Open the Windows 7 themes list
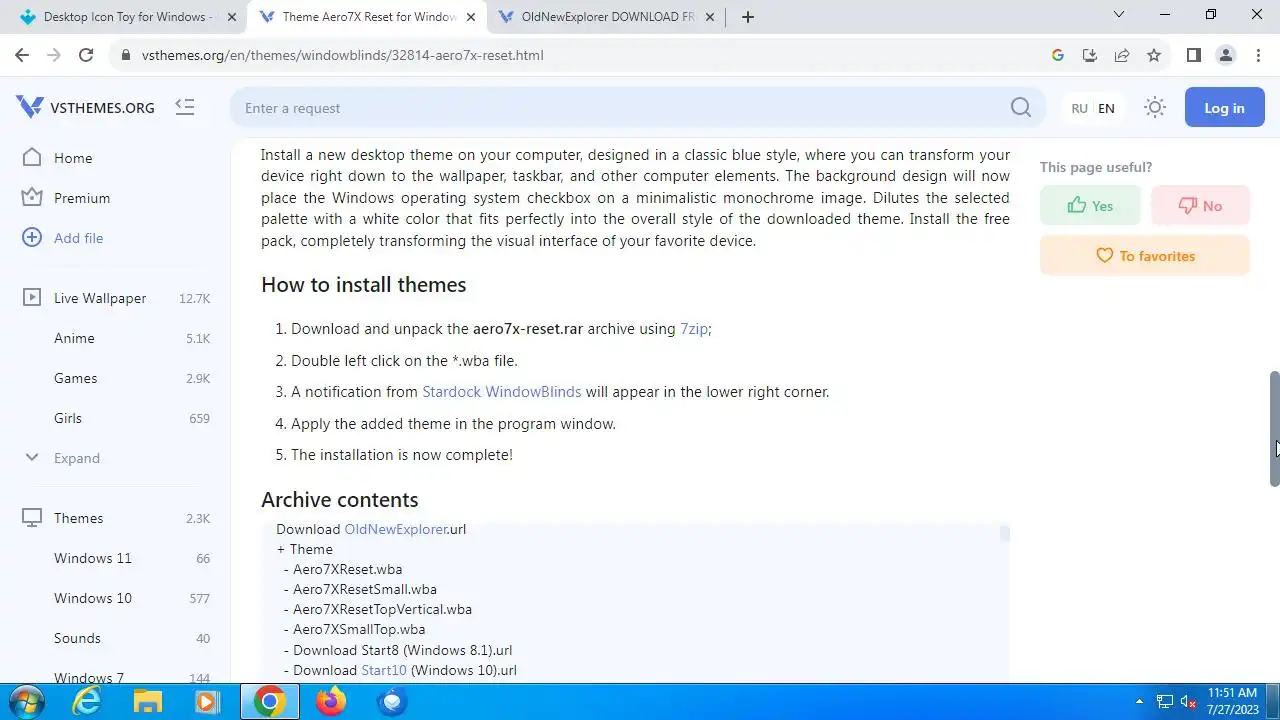This screenshot has height=720, width=1280. click(89, 676)
